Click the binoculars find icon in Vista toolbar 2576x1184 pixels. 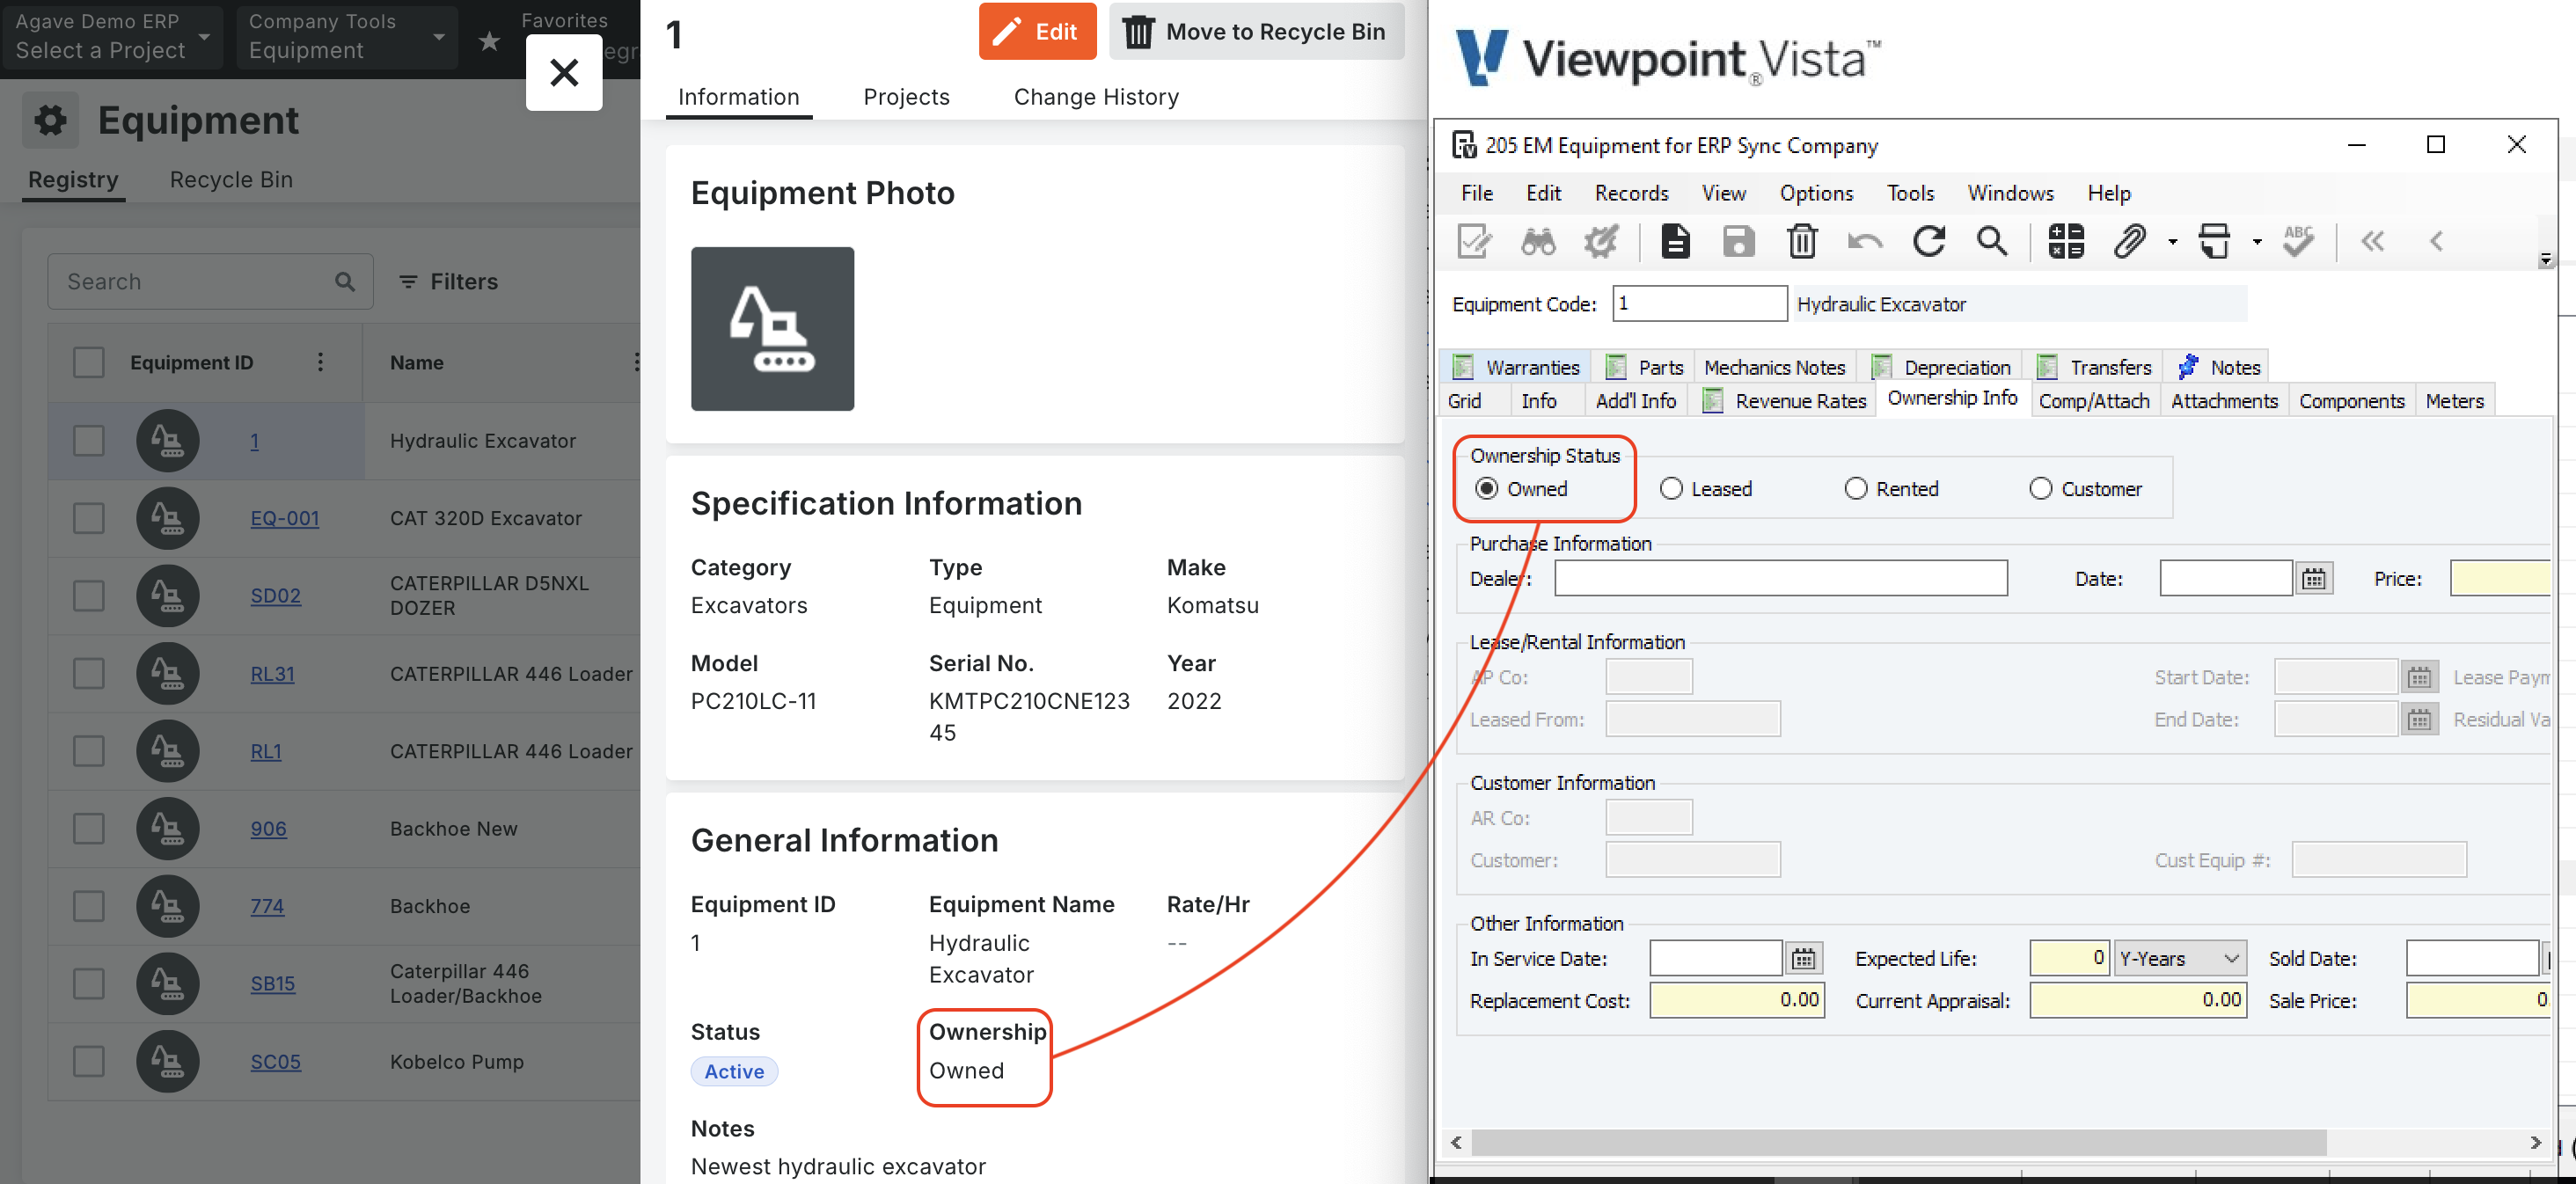pyautogui.click(x=1538, y=241)
